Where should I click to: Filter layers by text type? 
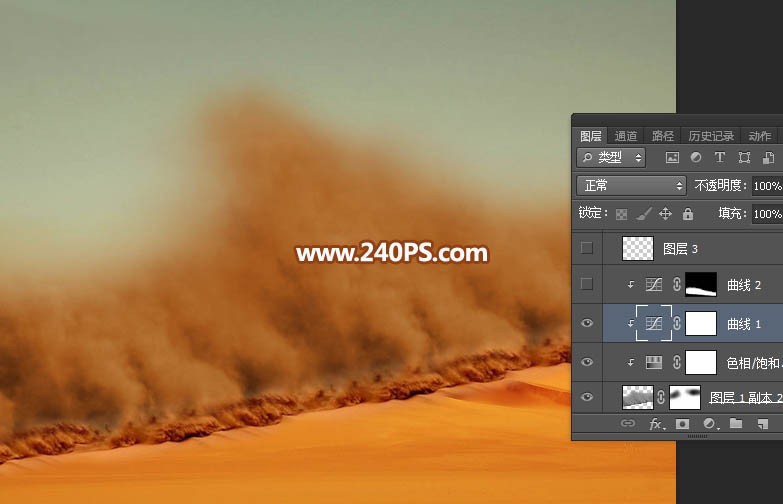720,158
